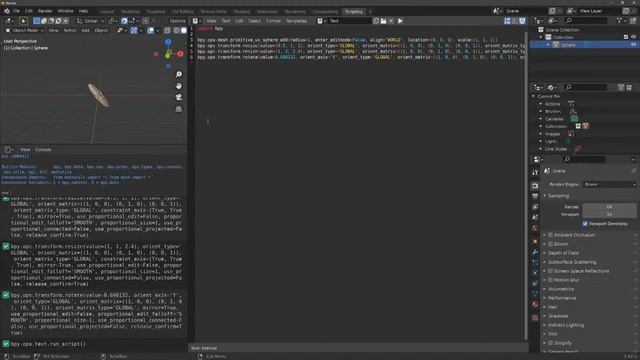
Task: Open the Templates menu in text editor
Action: [296, 21]
